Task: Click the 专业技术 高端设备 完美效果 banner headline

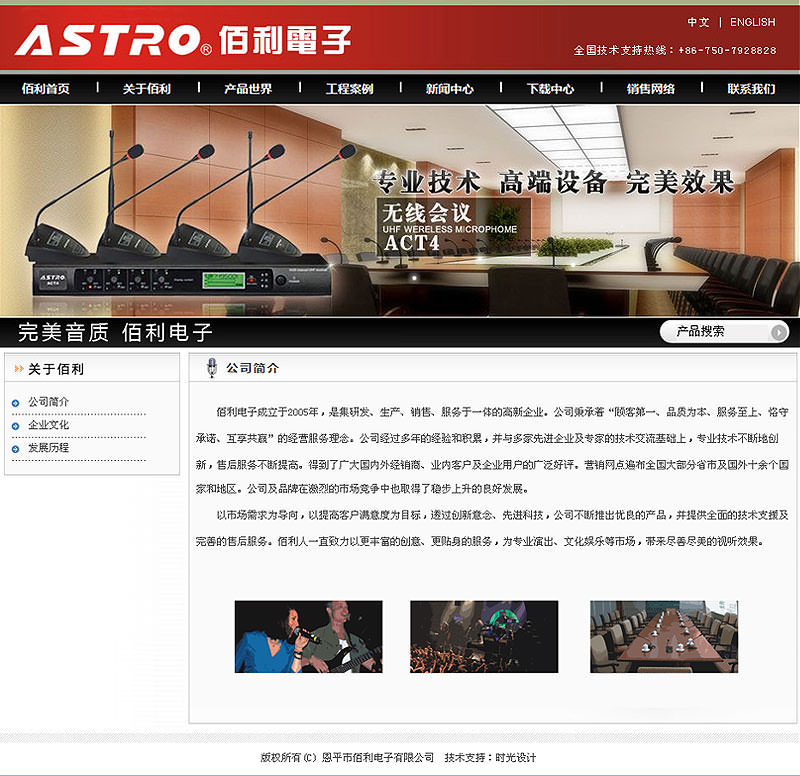Action: 554,182
